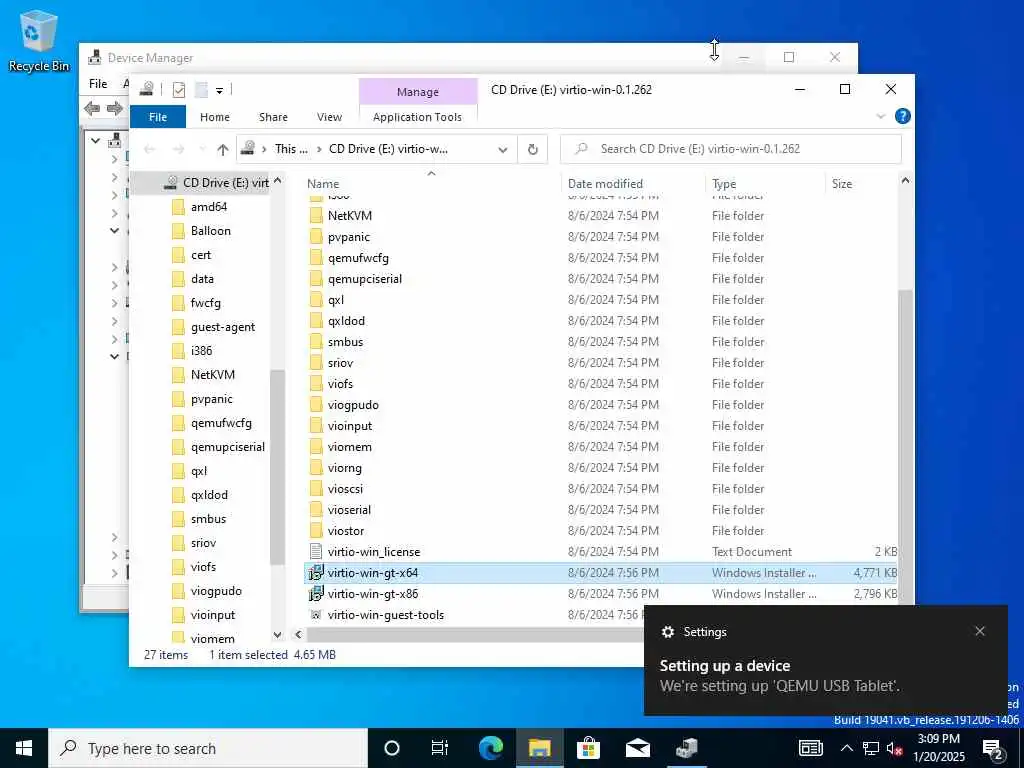
Task: Click the network icon in system tray
Action: 871,748
